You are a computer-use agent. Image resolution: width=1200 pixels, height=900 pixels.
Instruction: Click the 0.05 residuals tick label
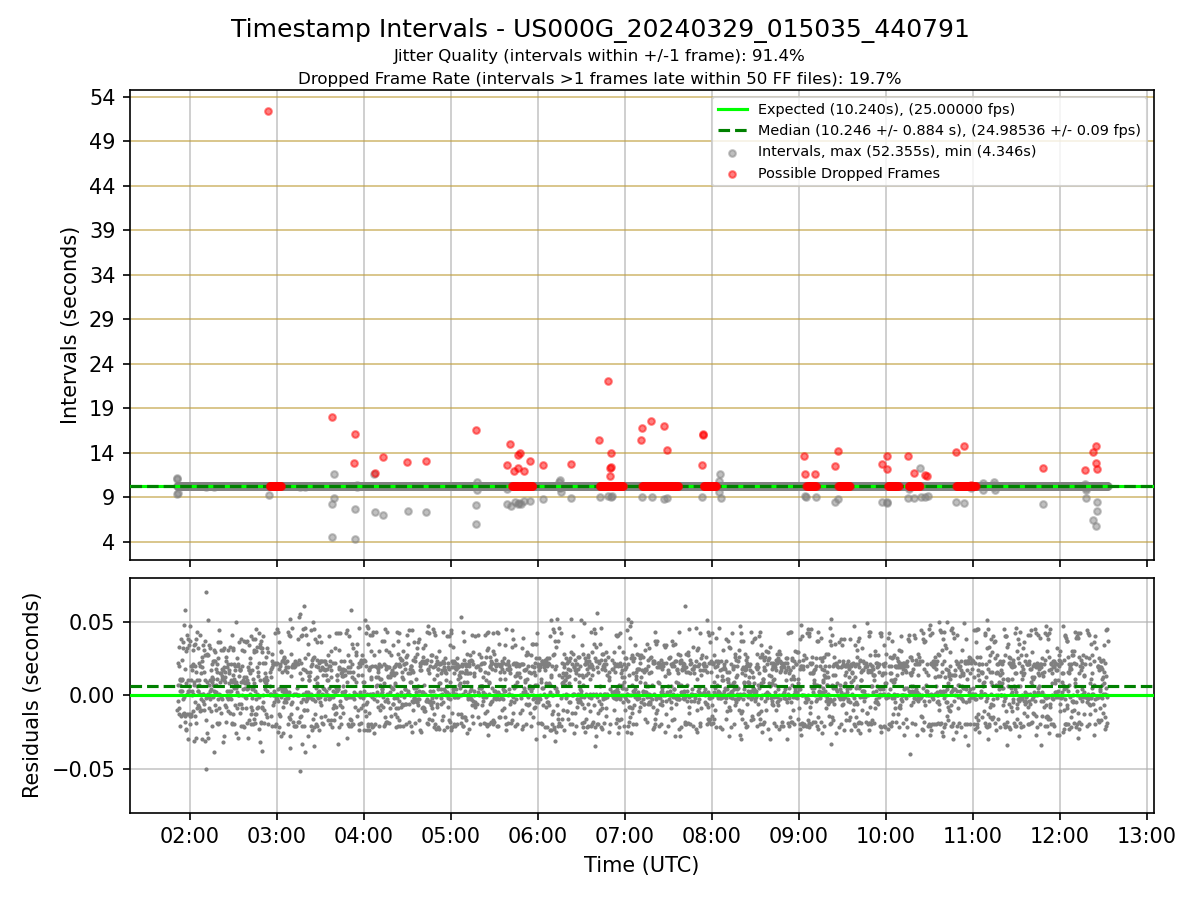coord(94,622)
